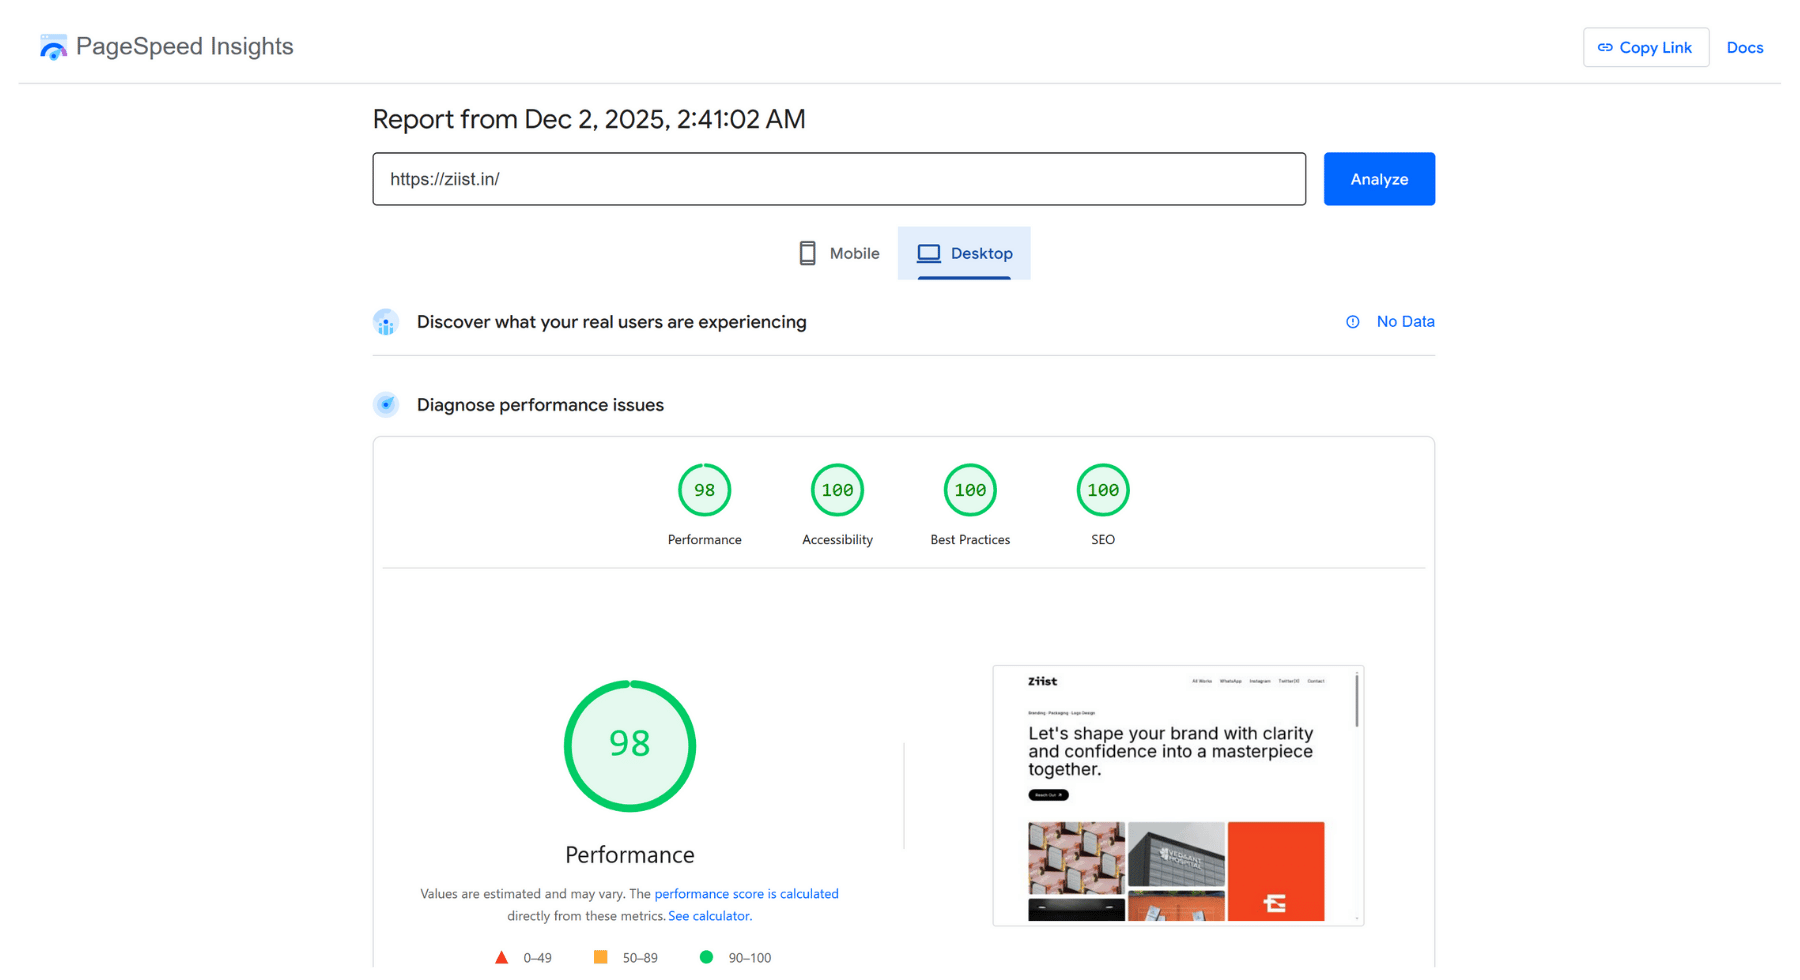The width and height of the screenshot is (1800, 980).
Task: Click the No Data info icon
Action: [x=1352, y=322]
